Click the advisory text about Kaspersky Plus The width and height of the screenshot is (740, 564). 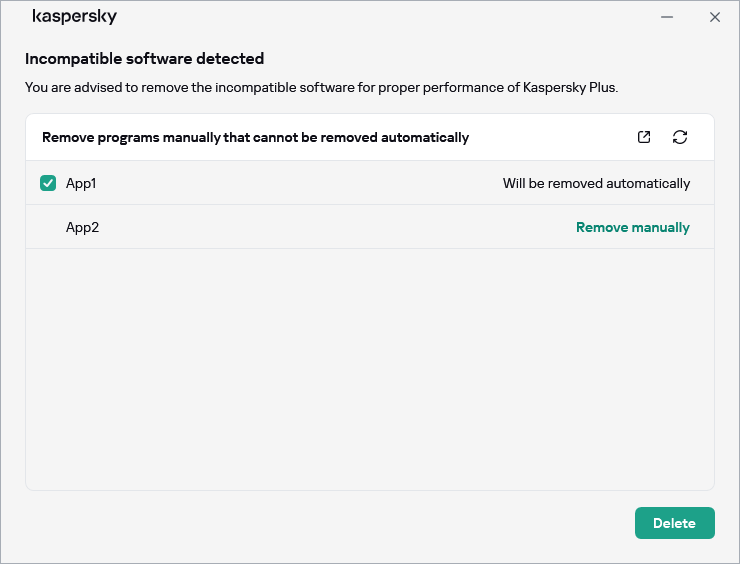coord(321,87)
